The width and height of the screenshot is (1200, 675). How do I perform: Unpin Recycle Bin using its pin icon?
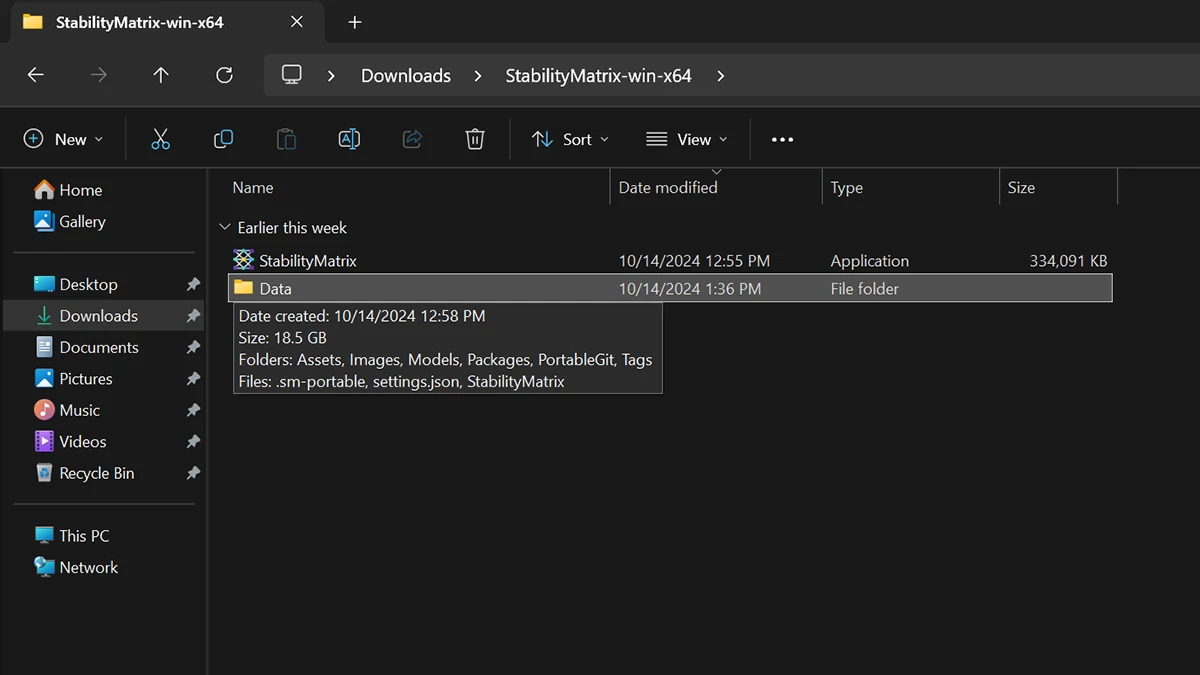(x=193, y=474)
